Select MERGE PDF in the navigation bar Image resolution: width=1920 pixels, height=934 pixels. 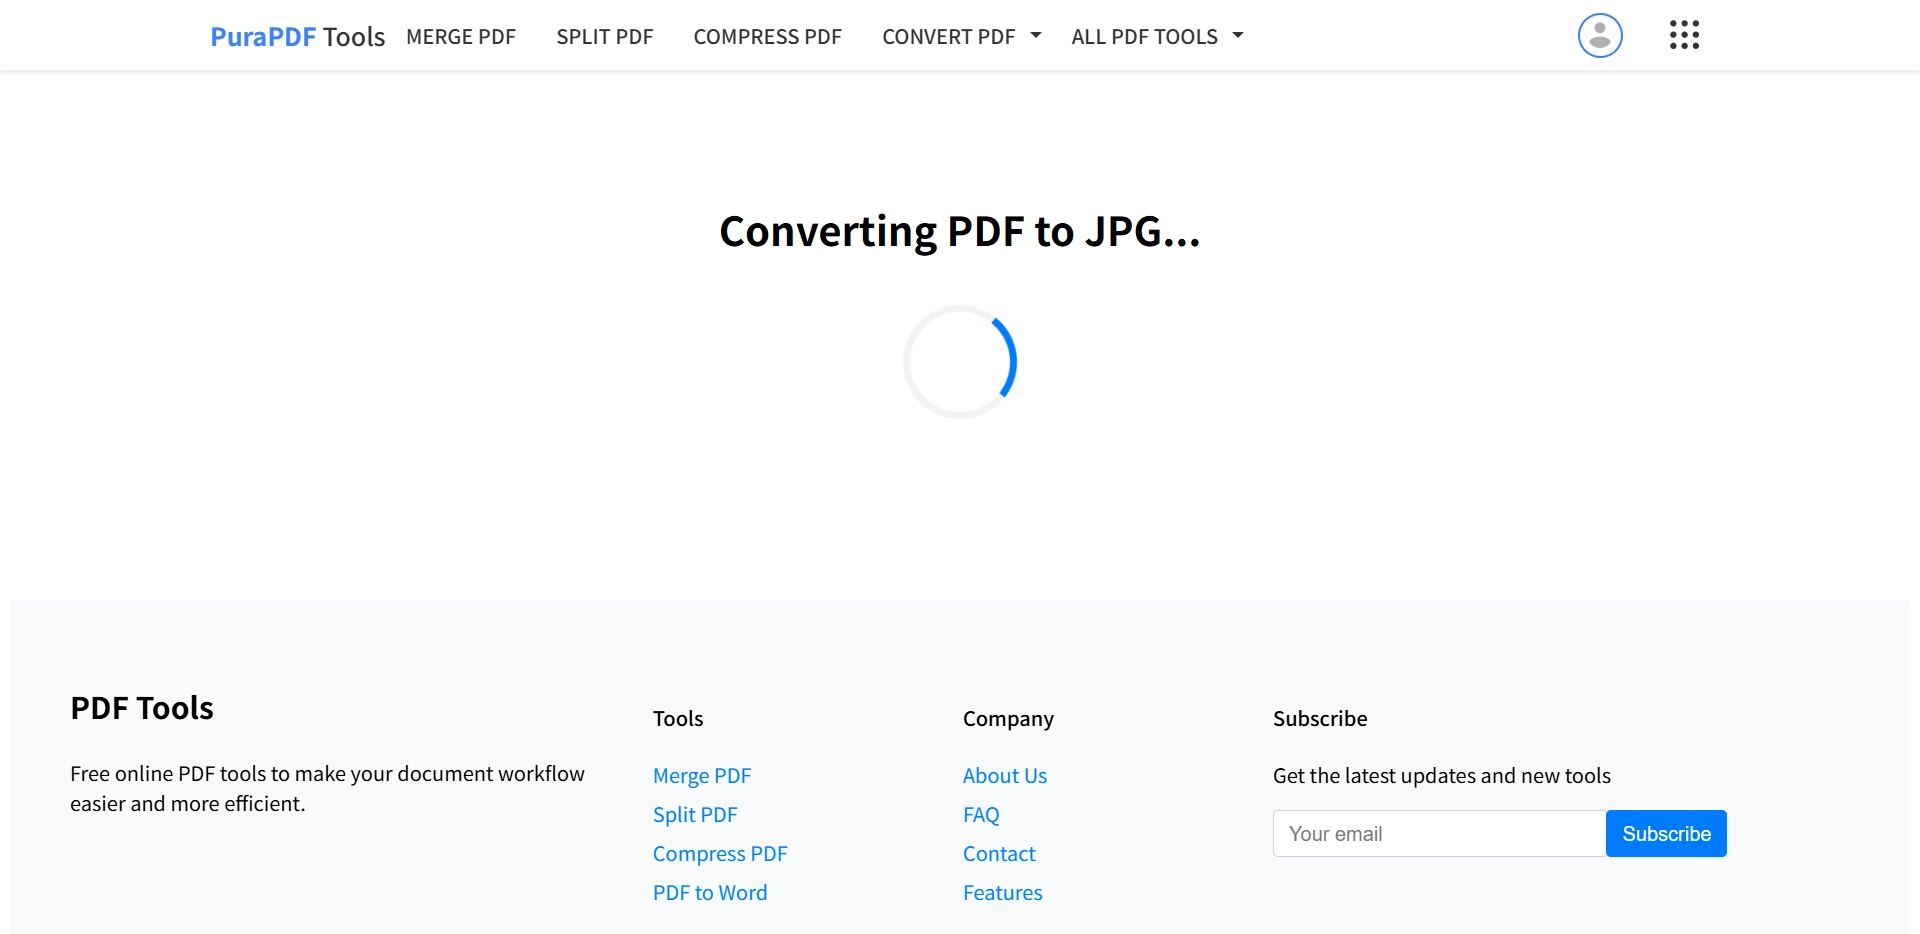[460, 36]
